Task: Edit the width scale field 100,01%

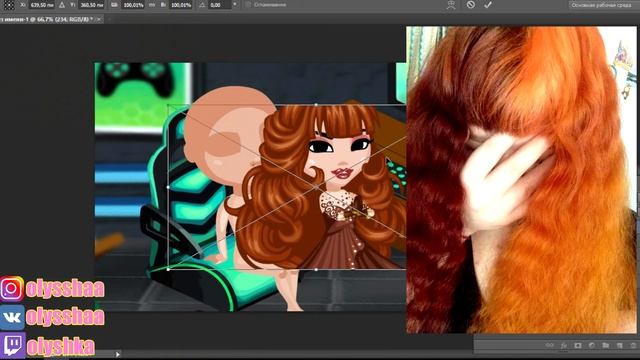Action: (x=134, y=5)
